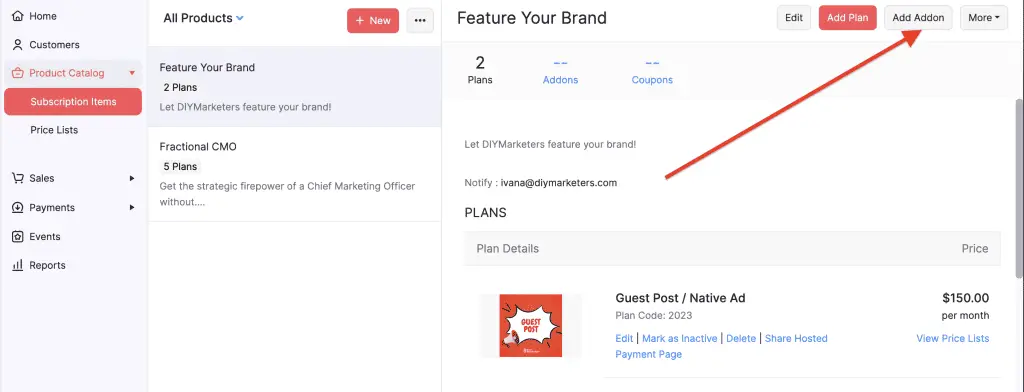The height and width of the screenshot is (392, 1024).
Task: Click Share Hosted Payment Page link
Action: [721, 346]
